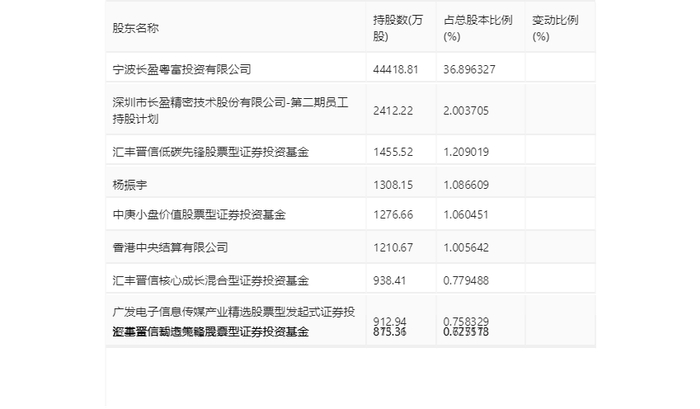
Task: Select the ratio 1.005642
Action: [466, 247]
